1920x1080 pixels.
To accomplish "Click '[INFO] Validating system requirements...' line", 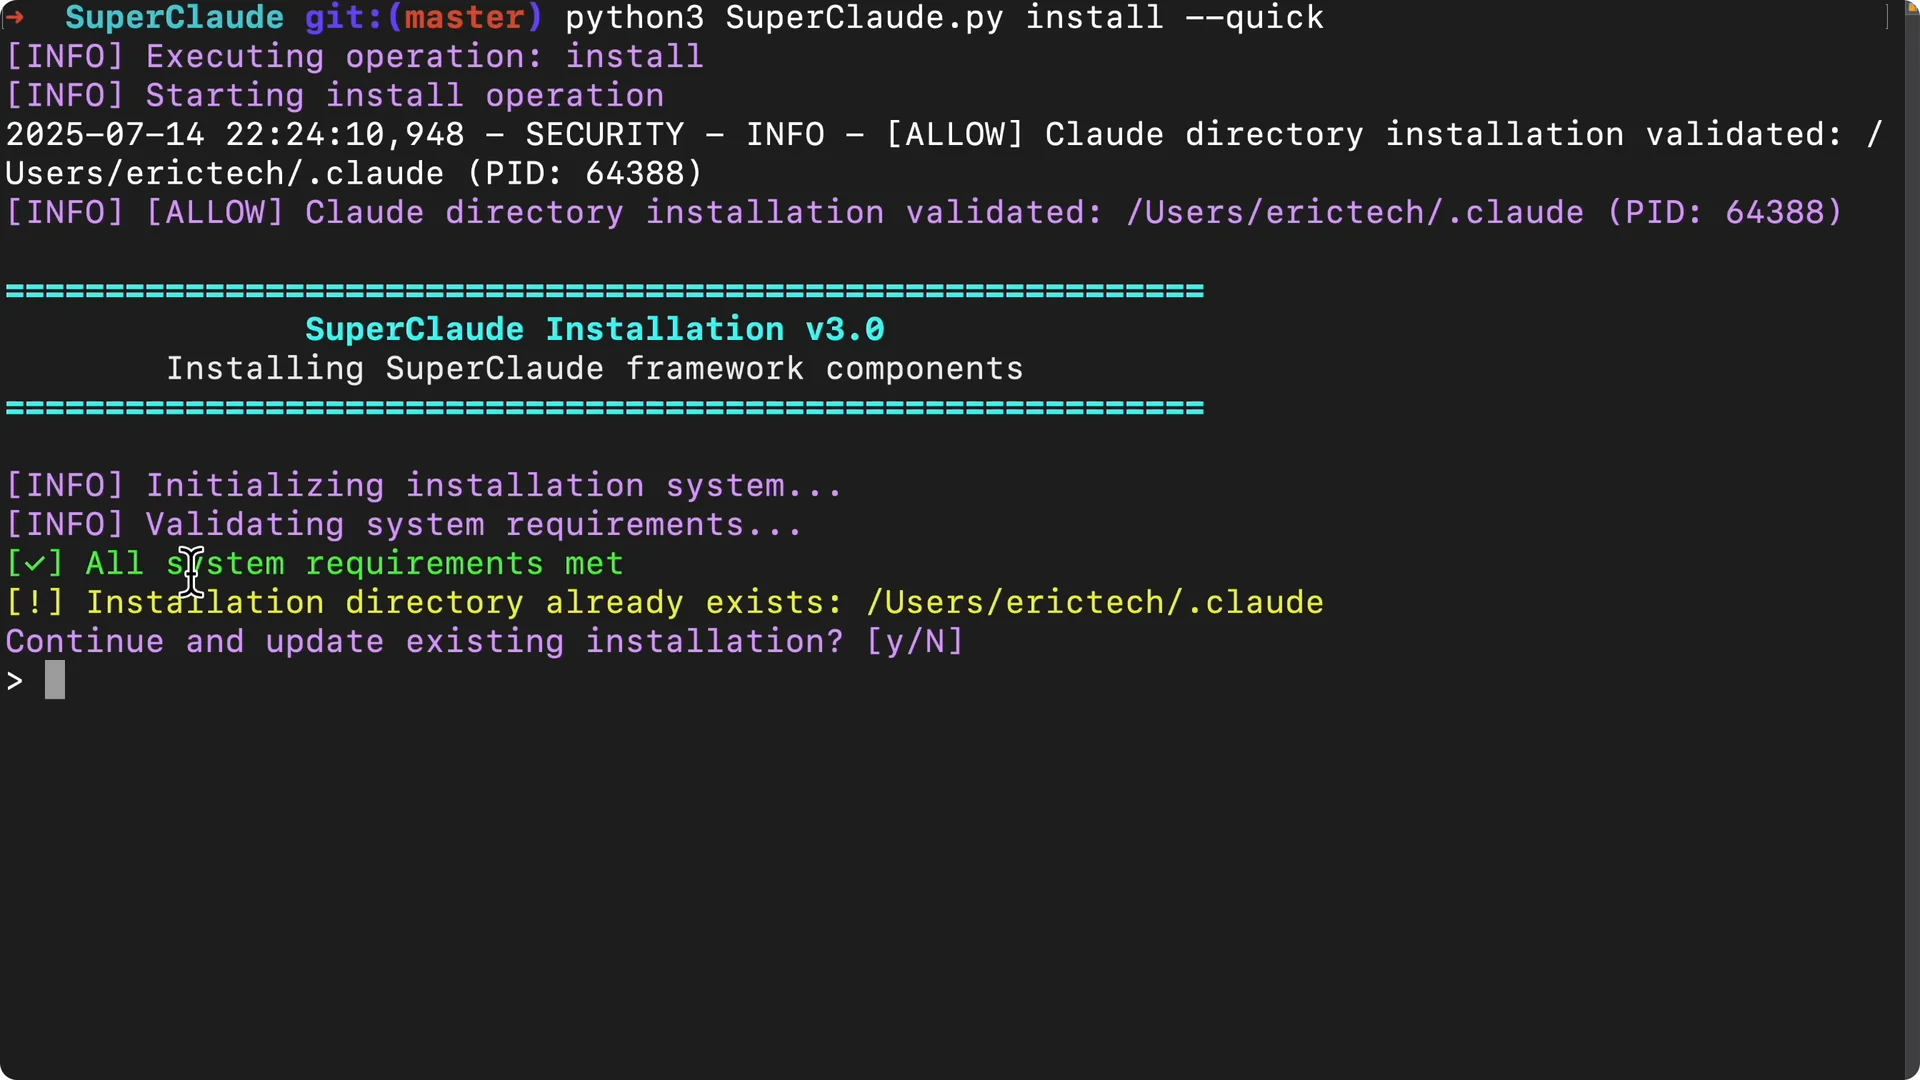I will click(x=404, y=525).
